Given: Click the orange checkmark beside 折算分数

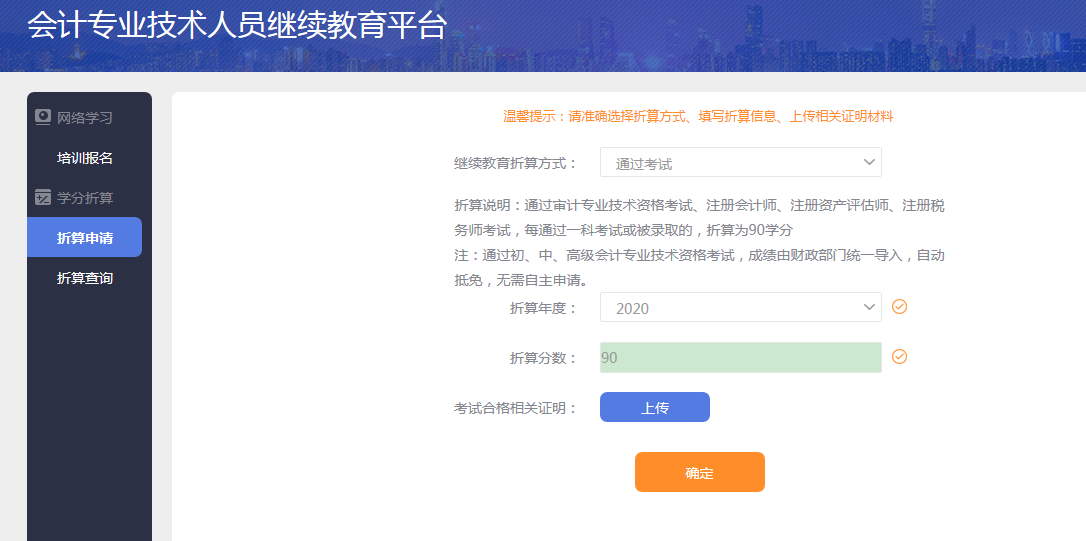Looking at the screenshot, I should 899,357.
